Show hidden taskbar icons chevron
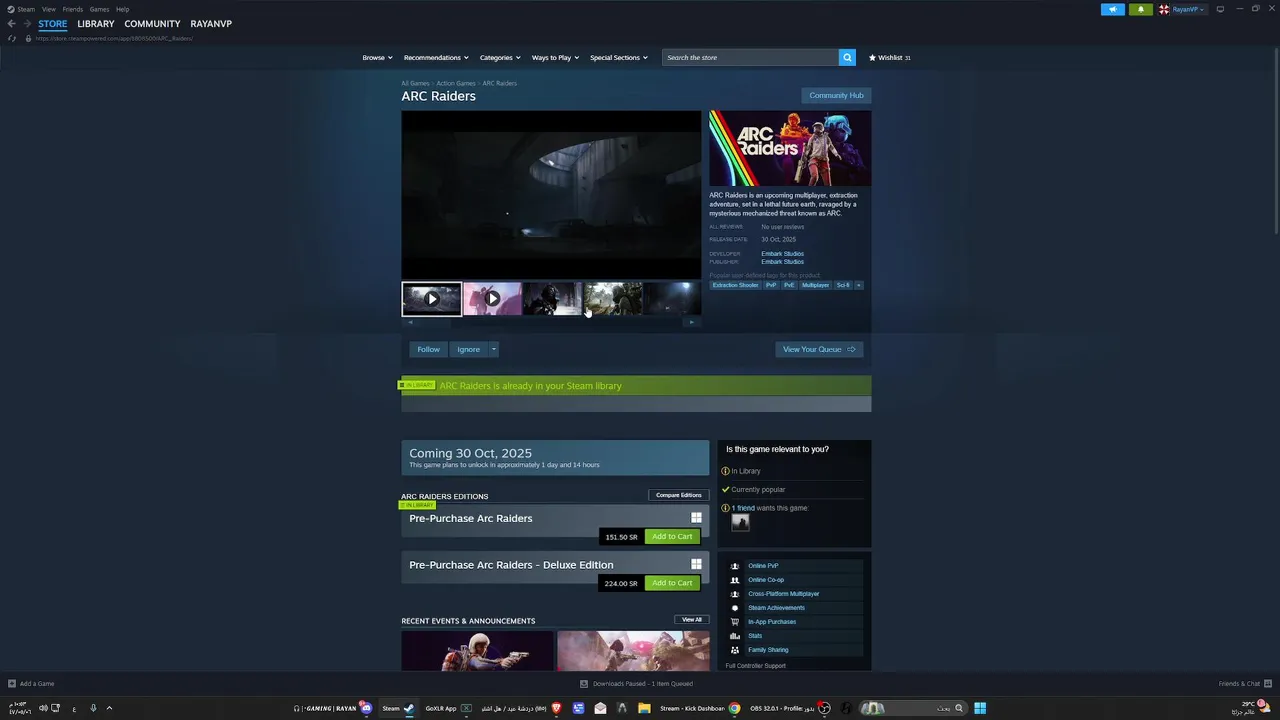Screen dimensions: 1280x720 click(x=109, y=708)
